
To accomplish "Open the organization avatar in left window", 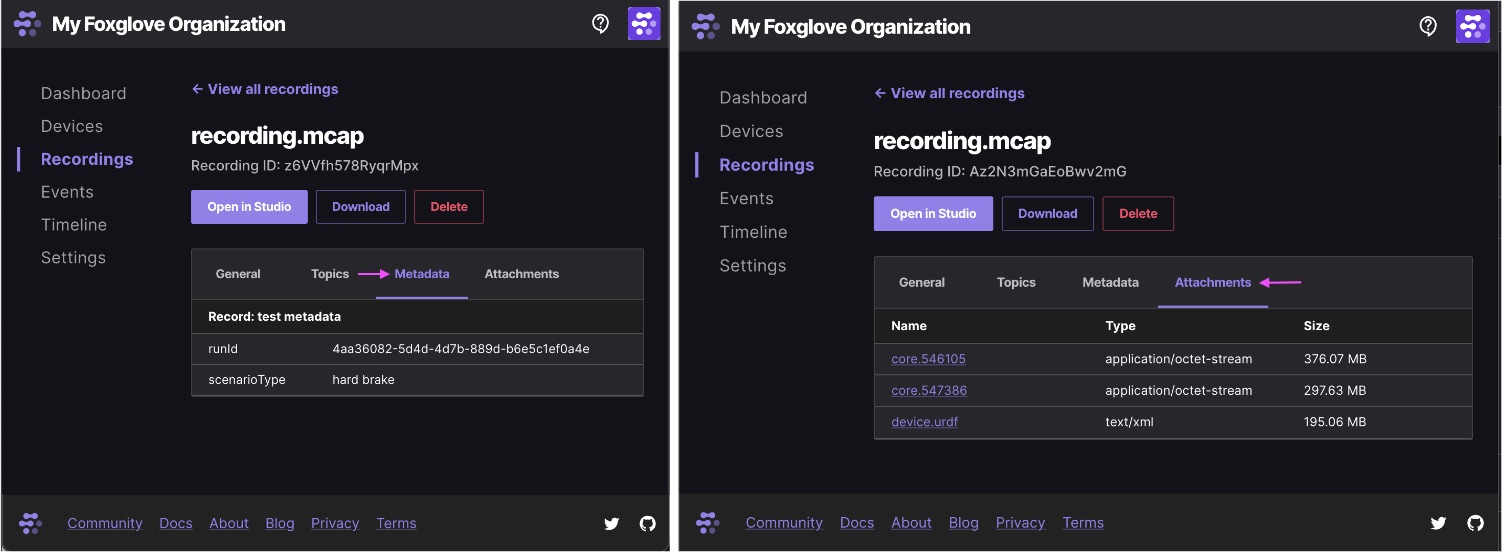I will (644, 24).
